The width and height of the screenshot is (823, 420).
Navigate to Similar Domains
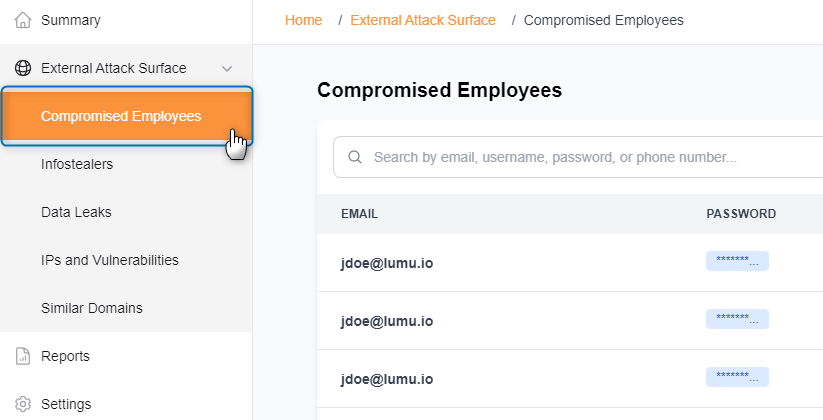pyautogui.click(x=92, y=308)
